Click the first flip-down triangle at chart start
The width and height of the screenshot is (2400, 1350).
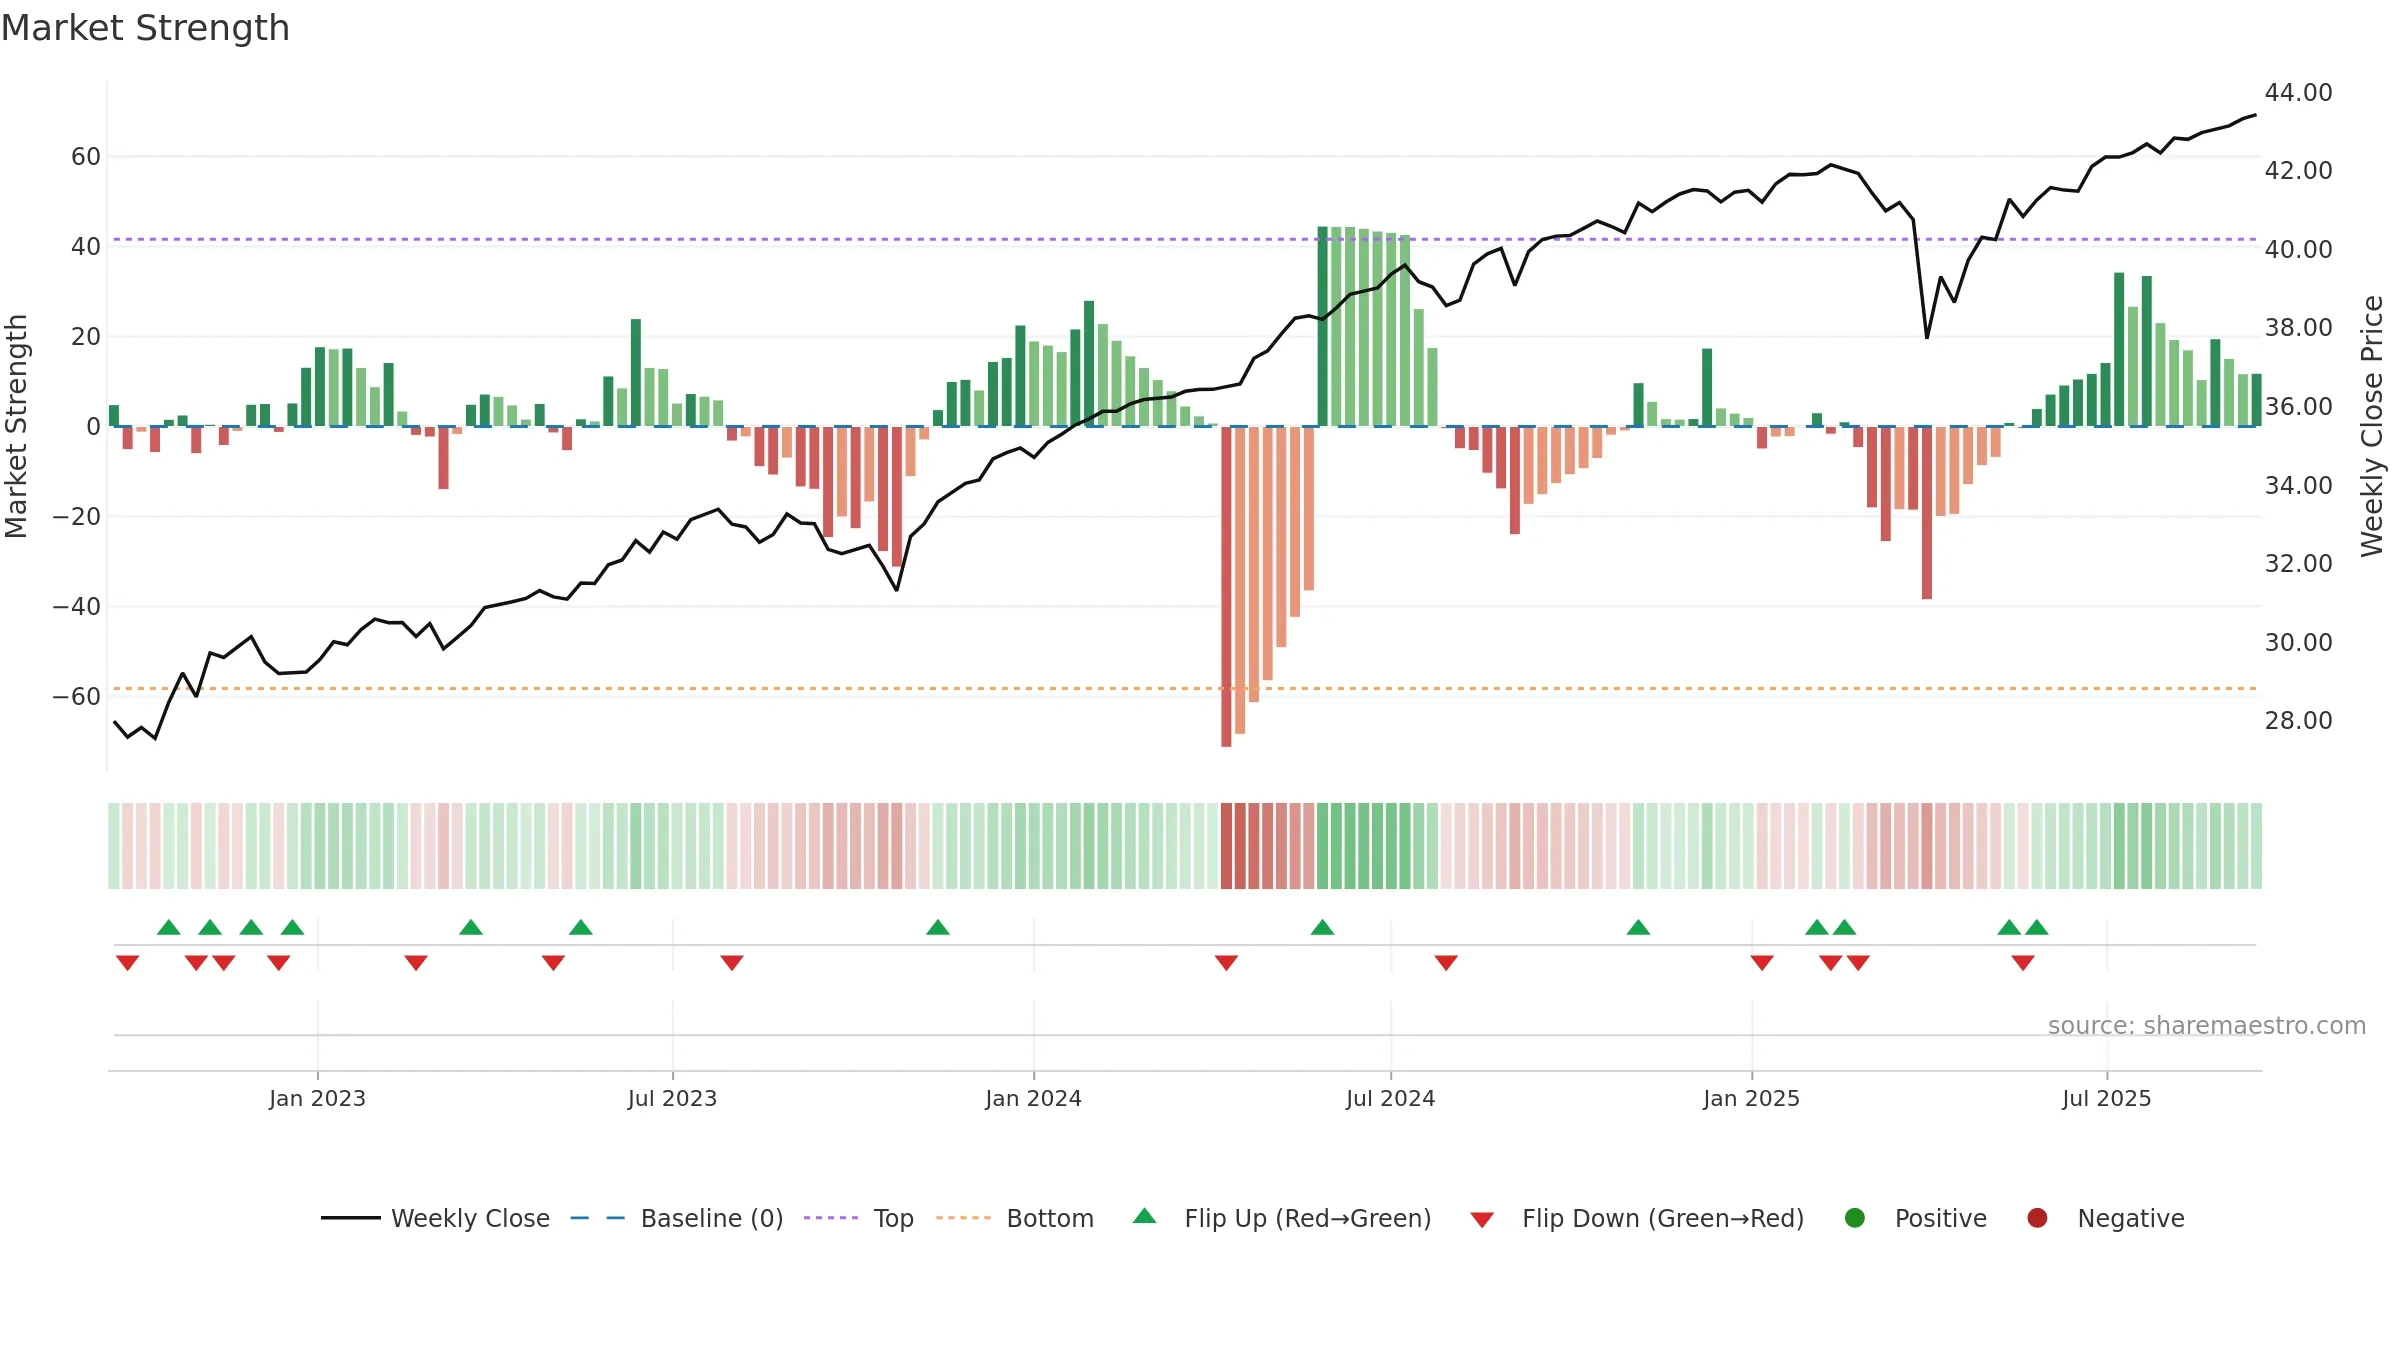point(127,963)
